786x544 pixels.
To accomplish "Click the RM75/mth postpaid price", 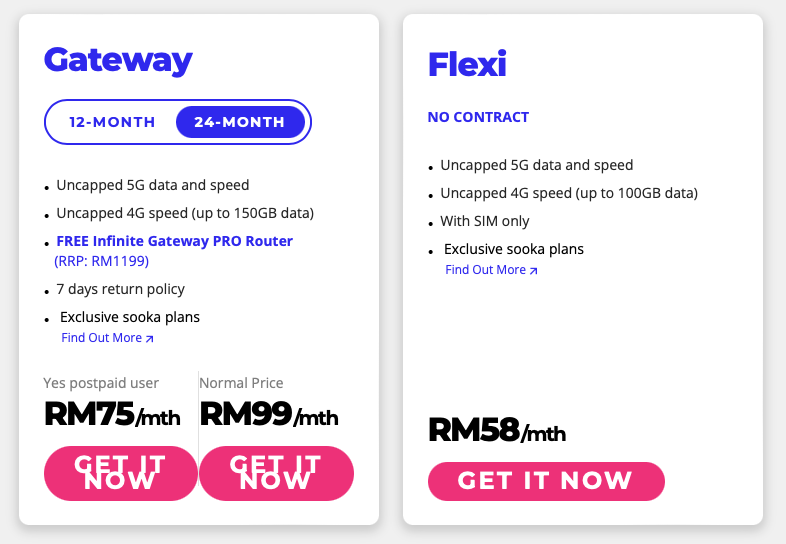I will 112,415.
